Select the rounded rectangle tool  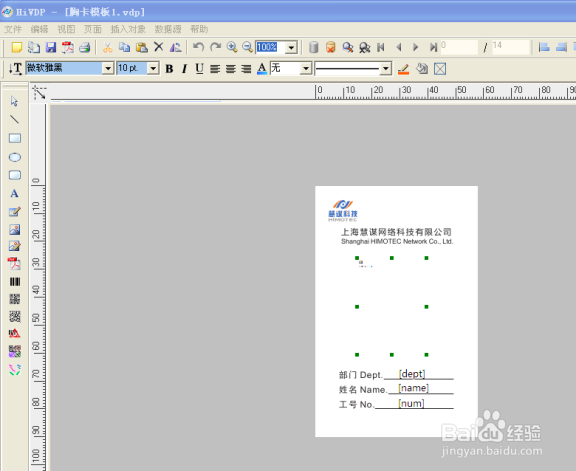[15, 175]
